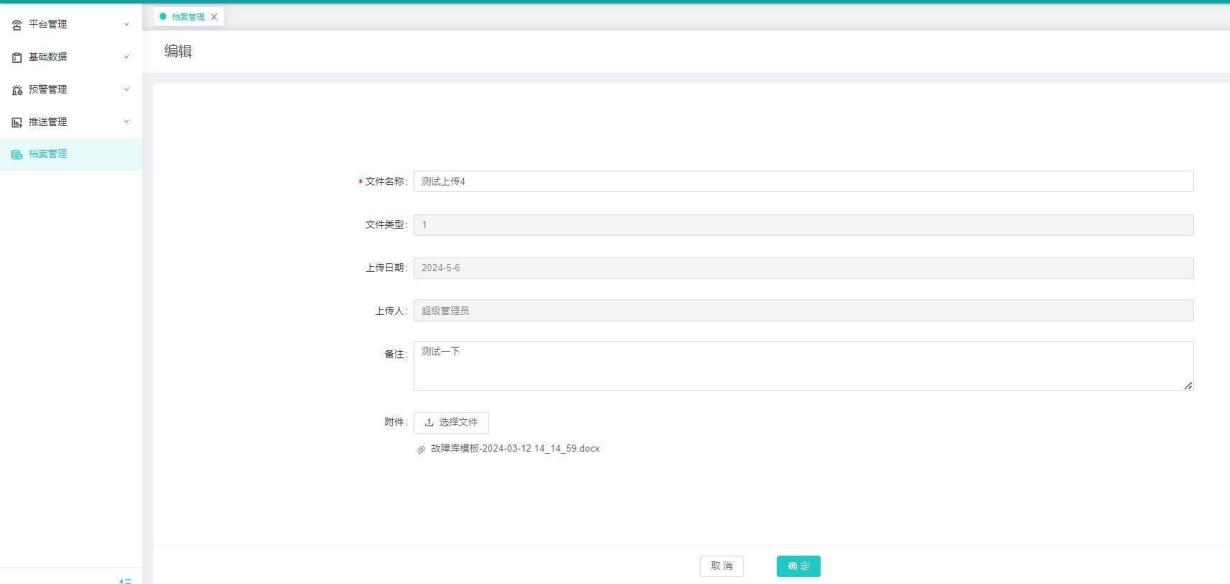Click the 档案管理 archive icon in sidebar
1230x584 pixels.
[17, 154]
